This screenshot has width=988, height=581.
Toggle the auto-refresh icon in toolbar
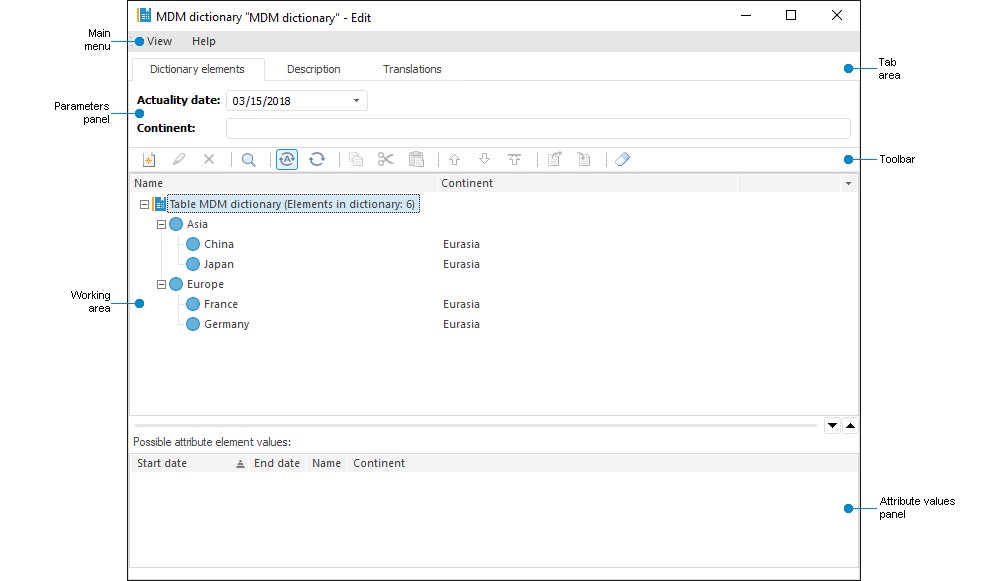click(x=287, y=159)
